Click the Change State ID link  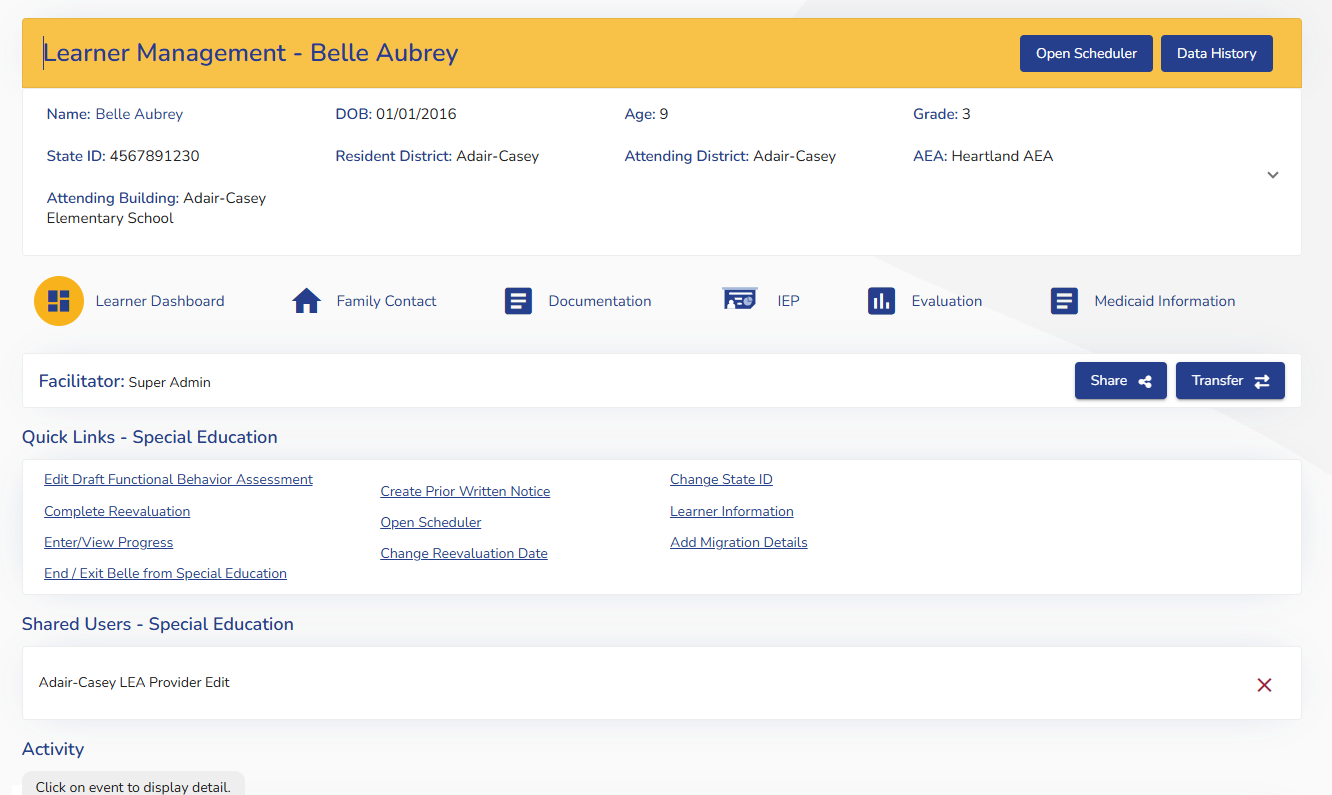pos(721,480)
